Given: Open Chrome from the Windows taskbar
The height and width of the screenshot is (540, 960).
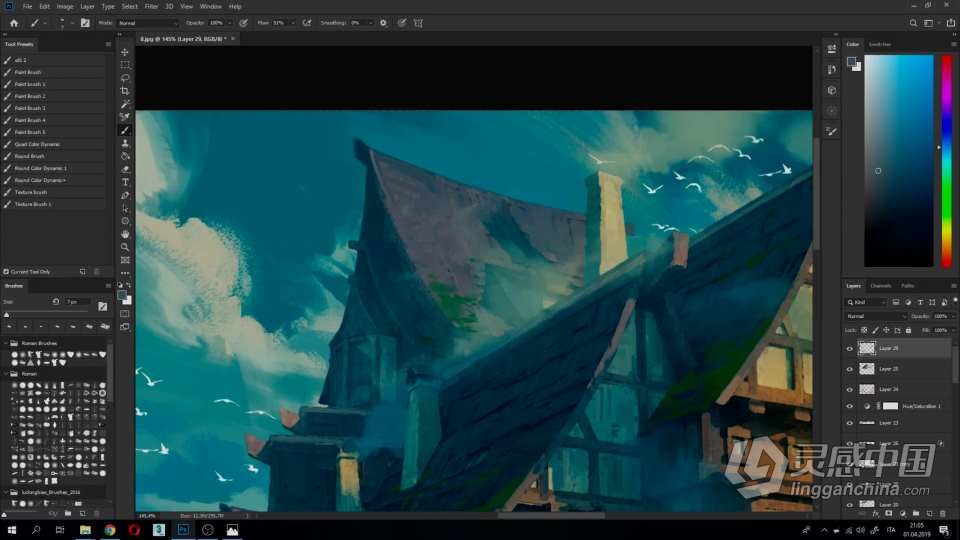Looking at the screenshot, I should pyautogui.click(x=110, y=530).
